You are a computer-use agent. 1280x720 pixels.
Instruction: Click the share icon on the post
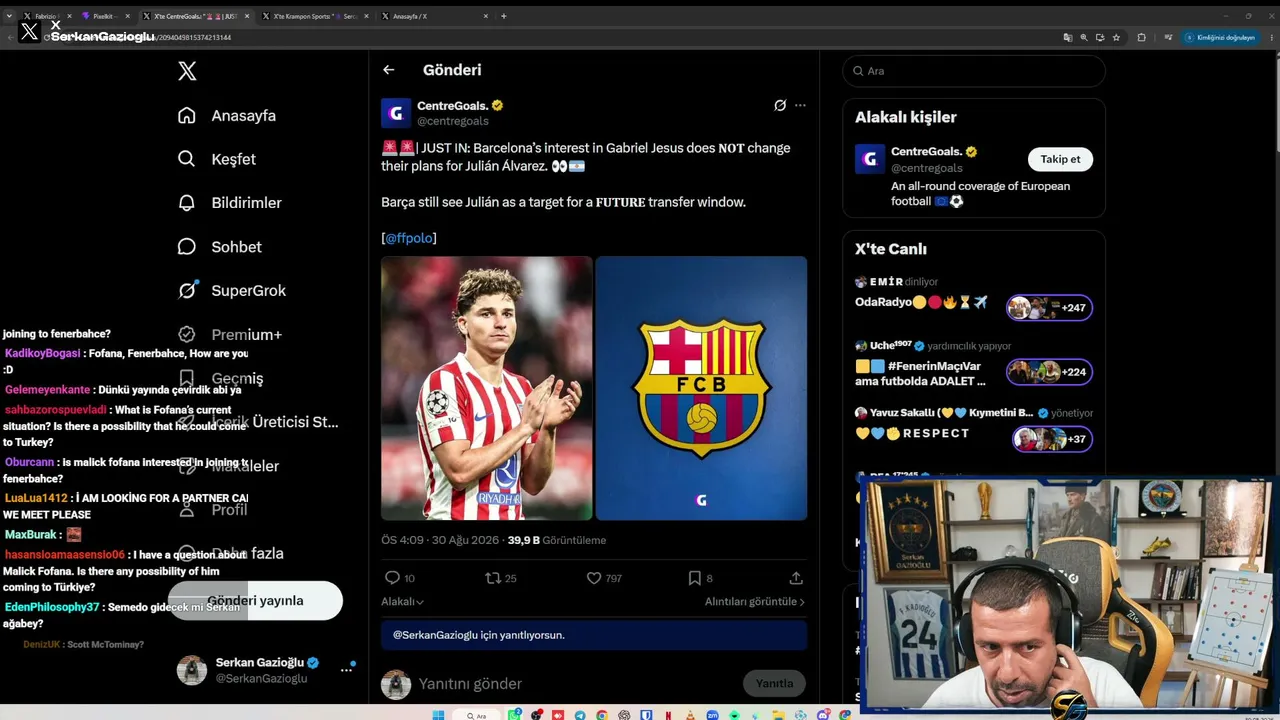pyautogui.click(x=796, y=578)
